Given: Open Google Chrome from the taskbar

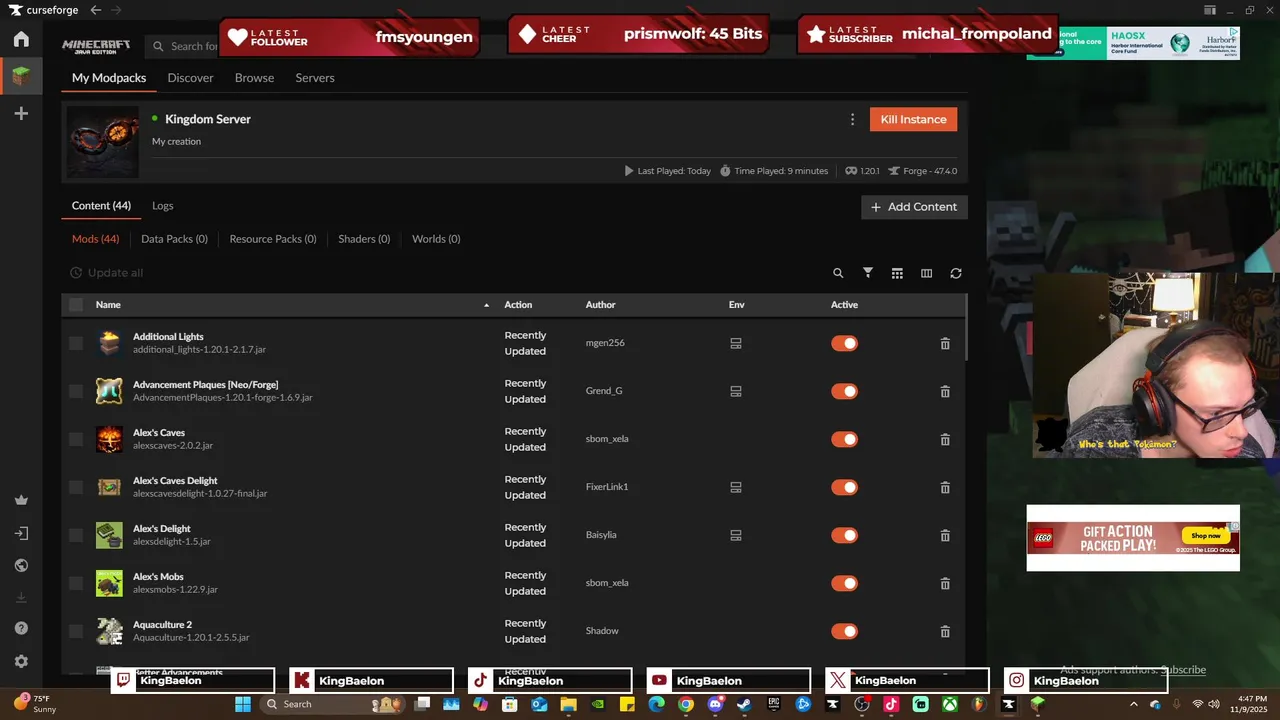Looking at the screenshot, I should tap(685, 704).
